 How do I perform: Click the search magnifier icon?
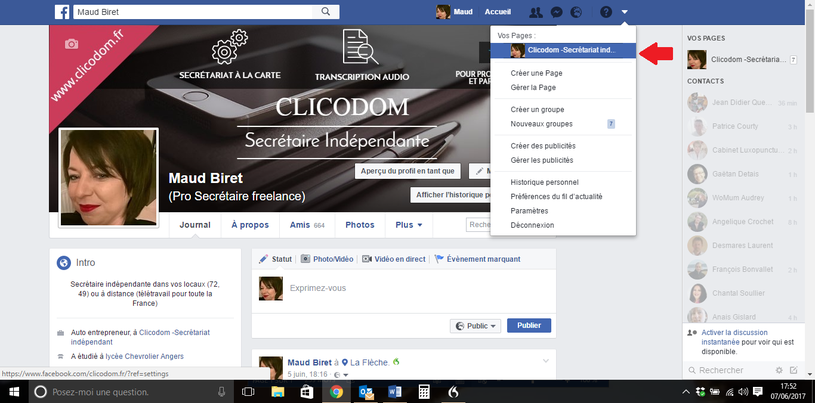(x=325, y=11)
